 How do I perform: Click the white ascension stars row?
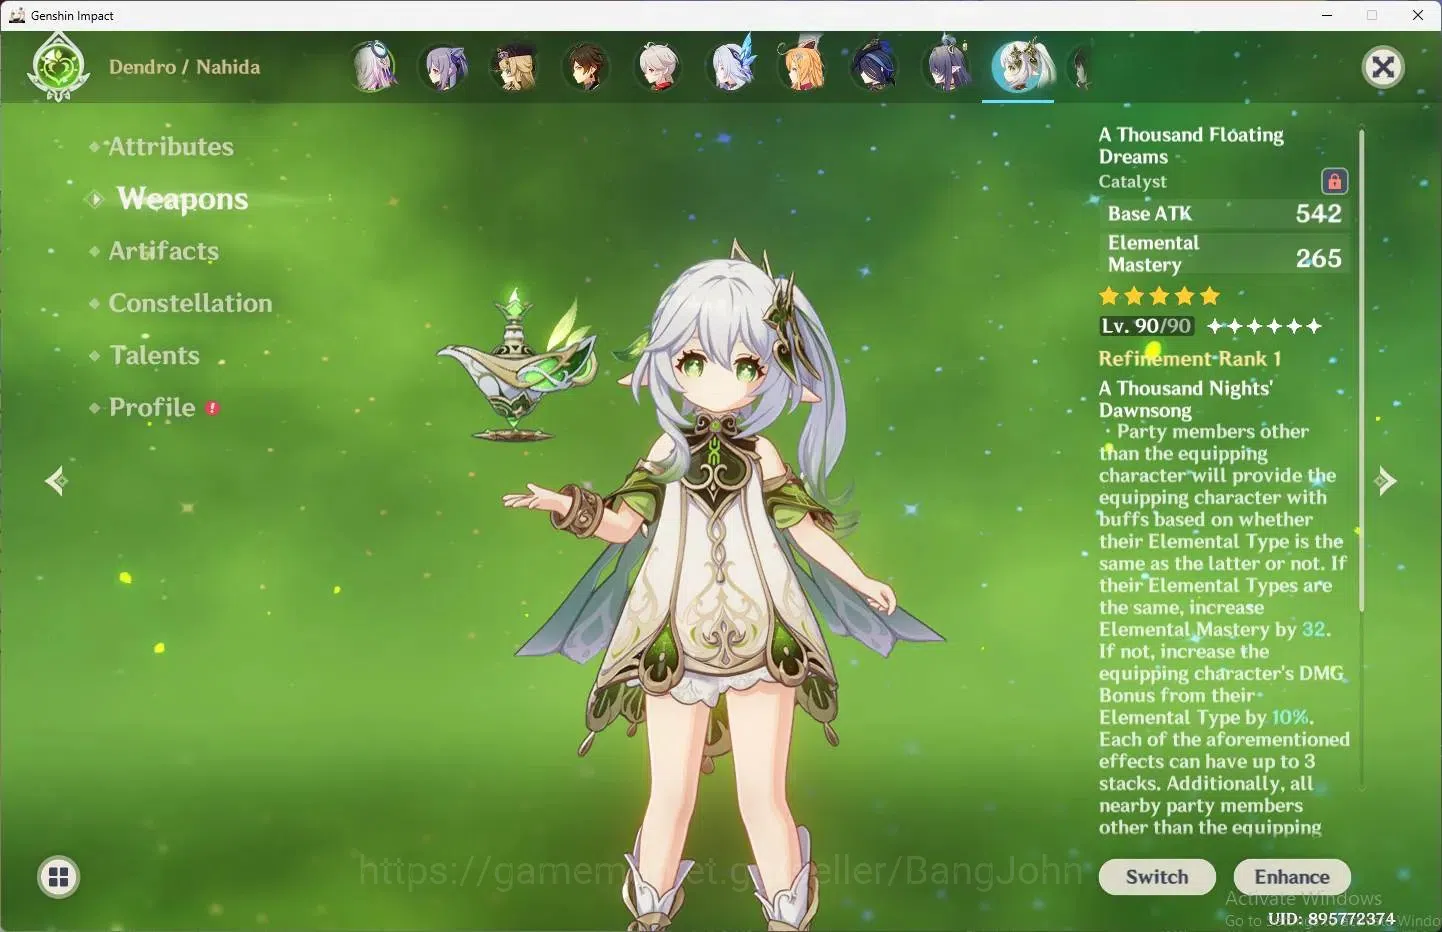pyautogui.click(x=1264, y=326)
